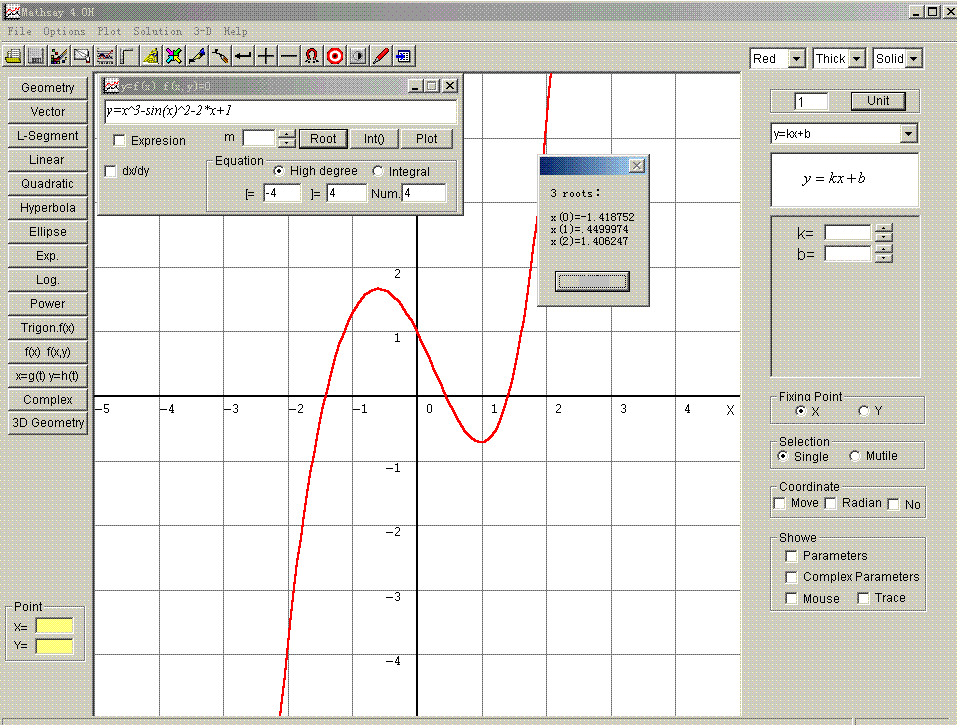Open the y=kx+b equation dropdown
957x725 pixels.
(x=908, y=134)
